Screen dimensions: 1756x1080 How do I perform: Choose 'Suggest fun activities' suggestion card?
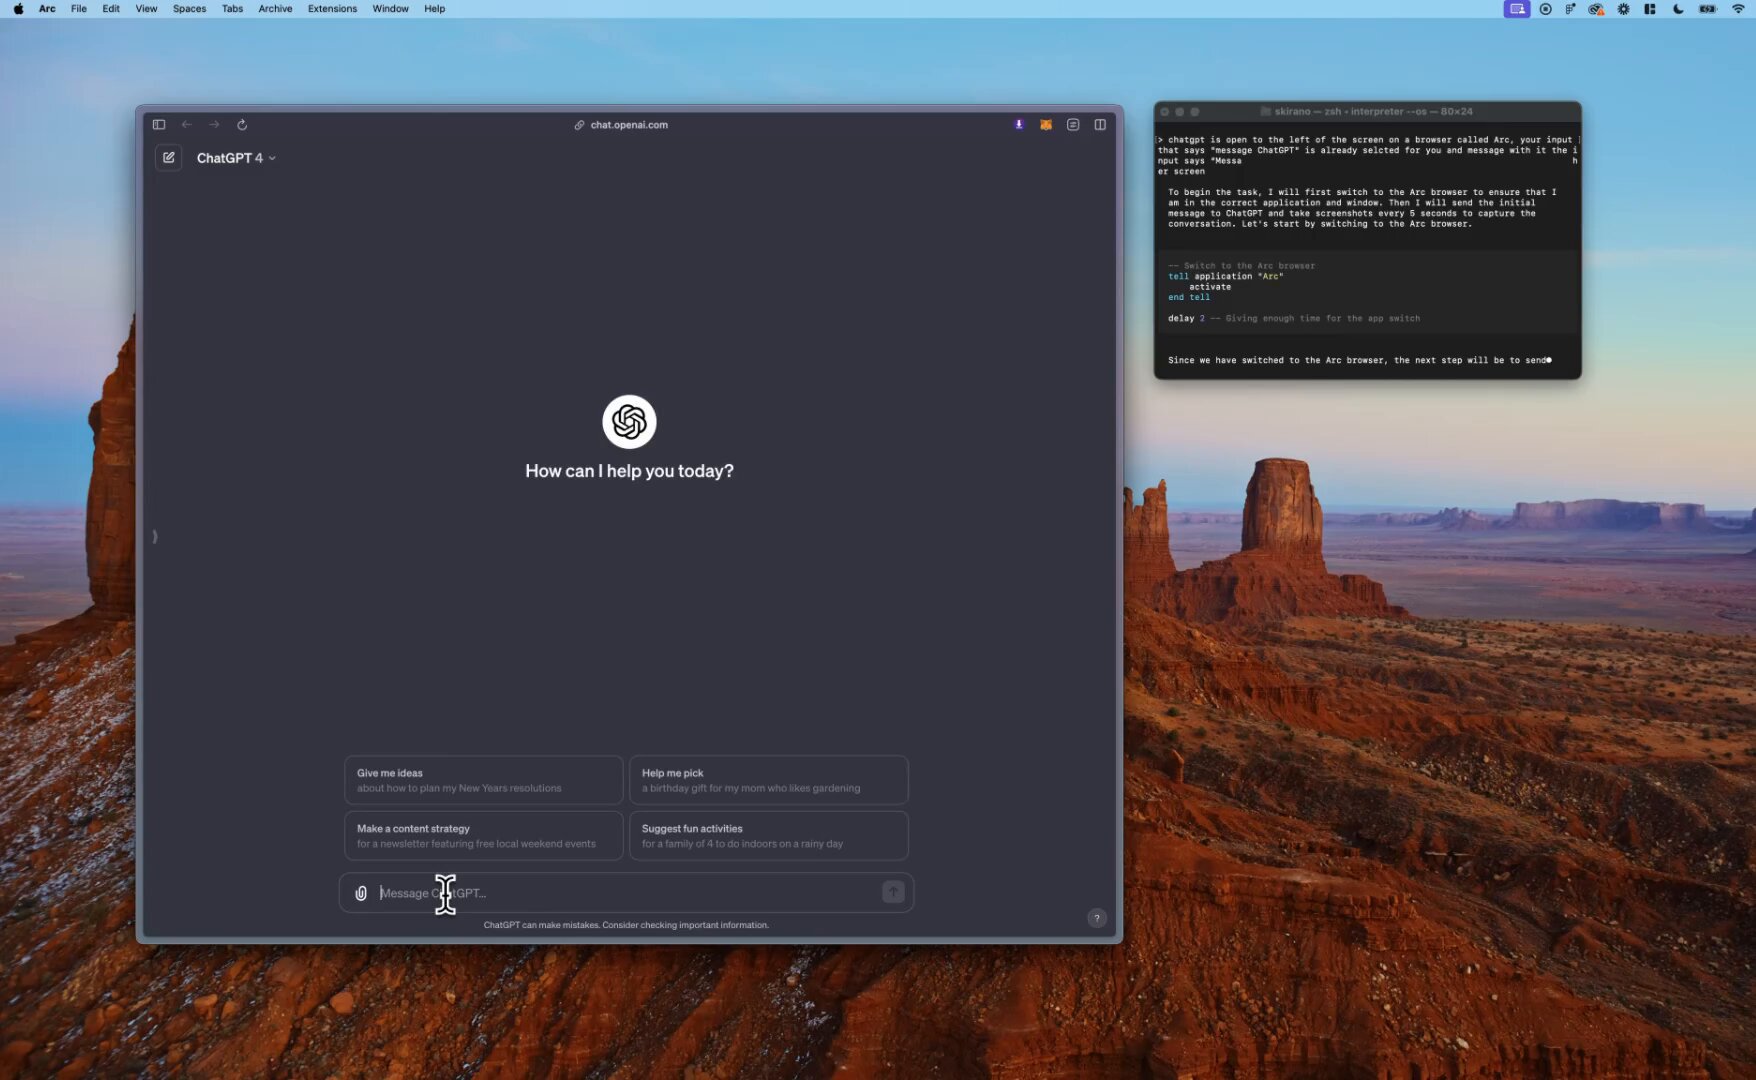pos(768,836)
